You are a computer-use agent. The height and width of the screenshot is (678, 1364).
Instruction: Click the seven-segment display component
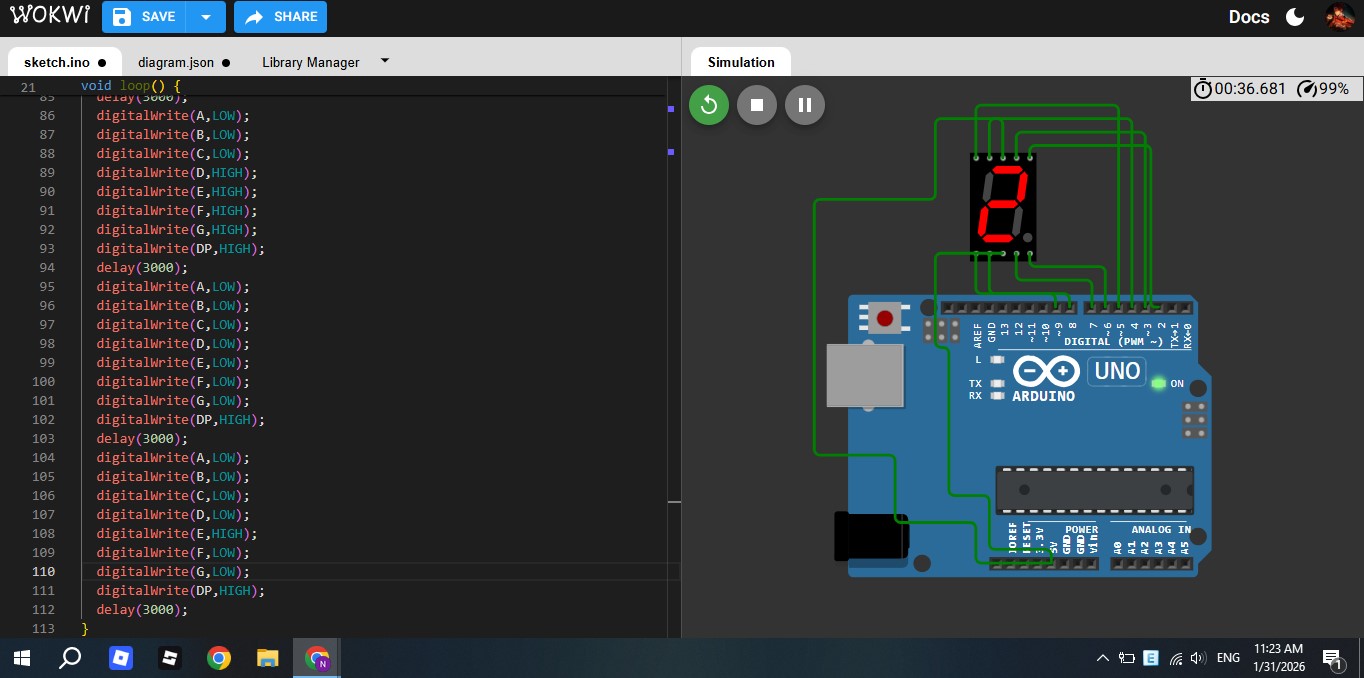(1003, 205)
